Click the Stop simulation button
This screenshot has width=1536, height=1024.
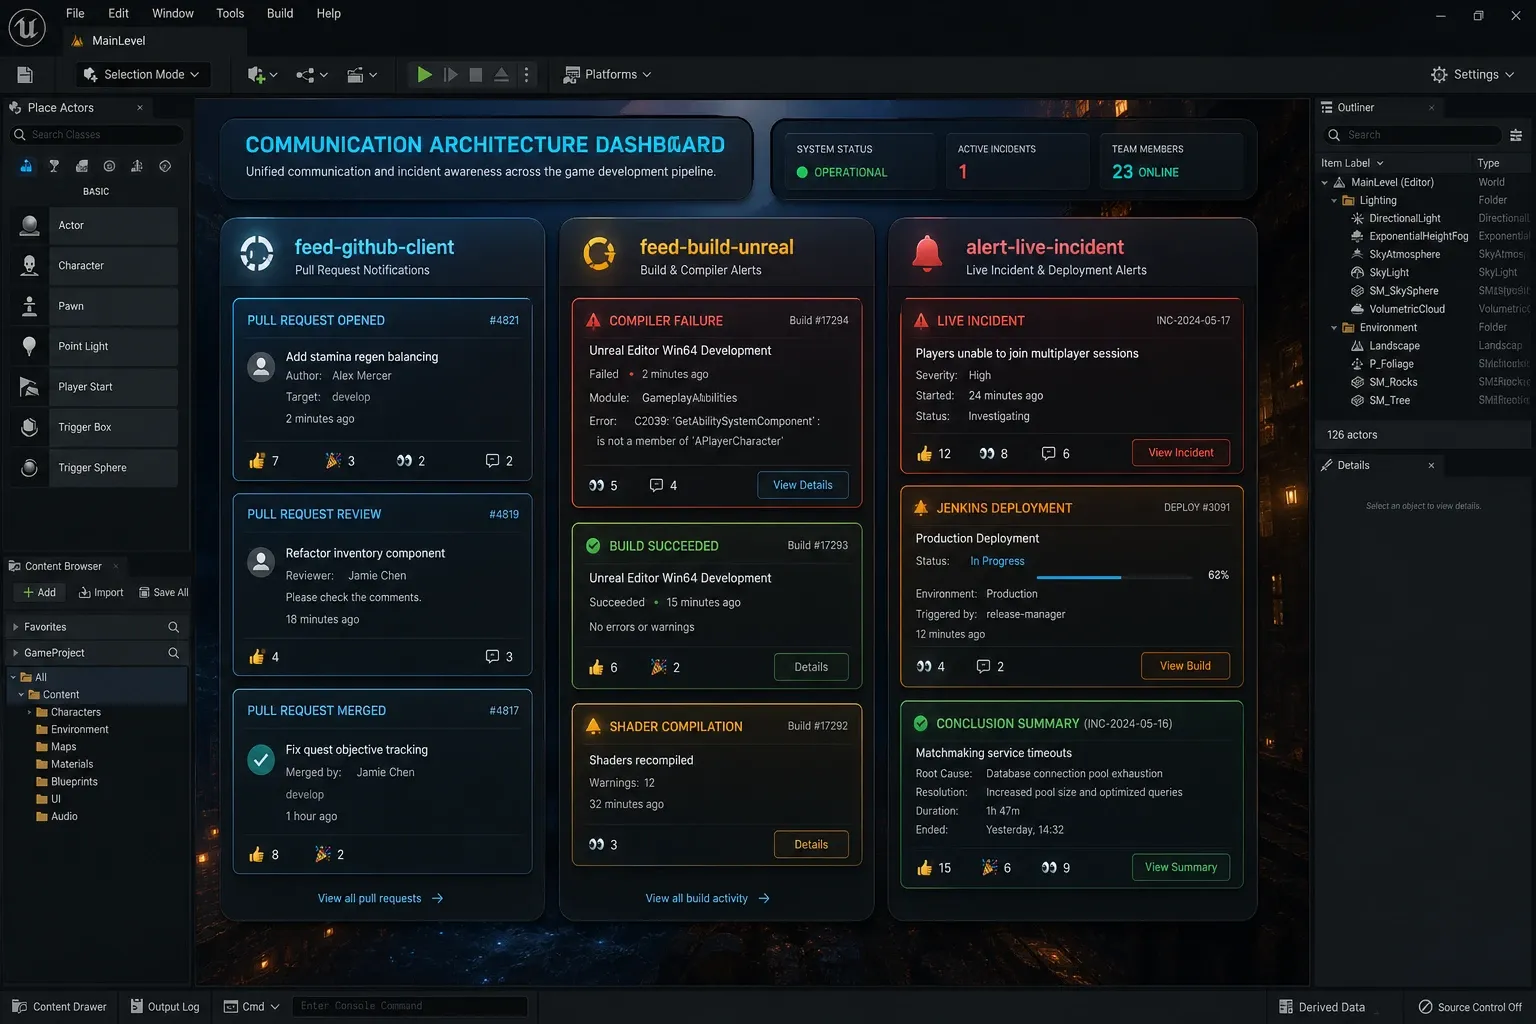coord(476,74)
